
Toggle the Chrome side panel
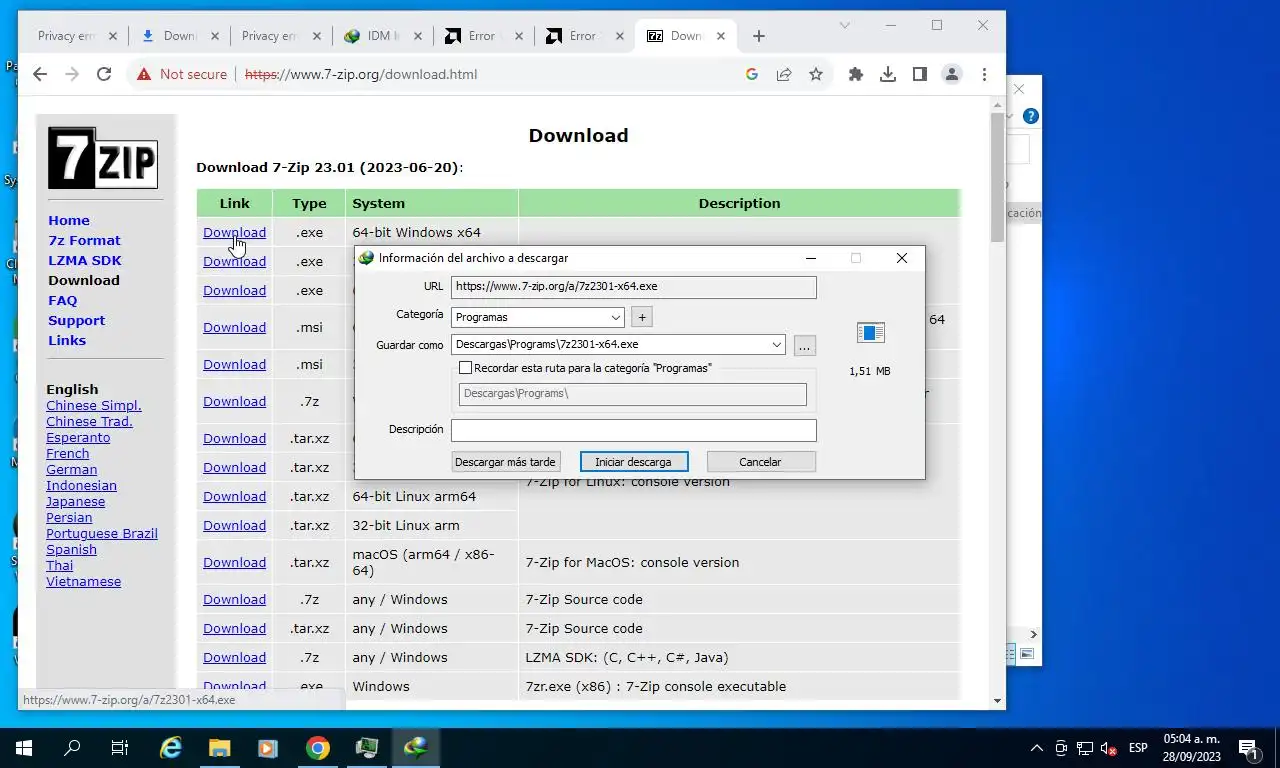click(920, 74)
